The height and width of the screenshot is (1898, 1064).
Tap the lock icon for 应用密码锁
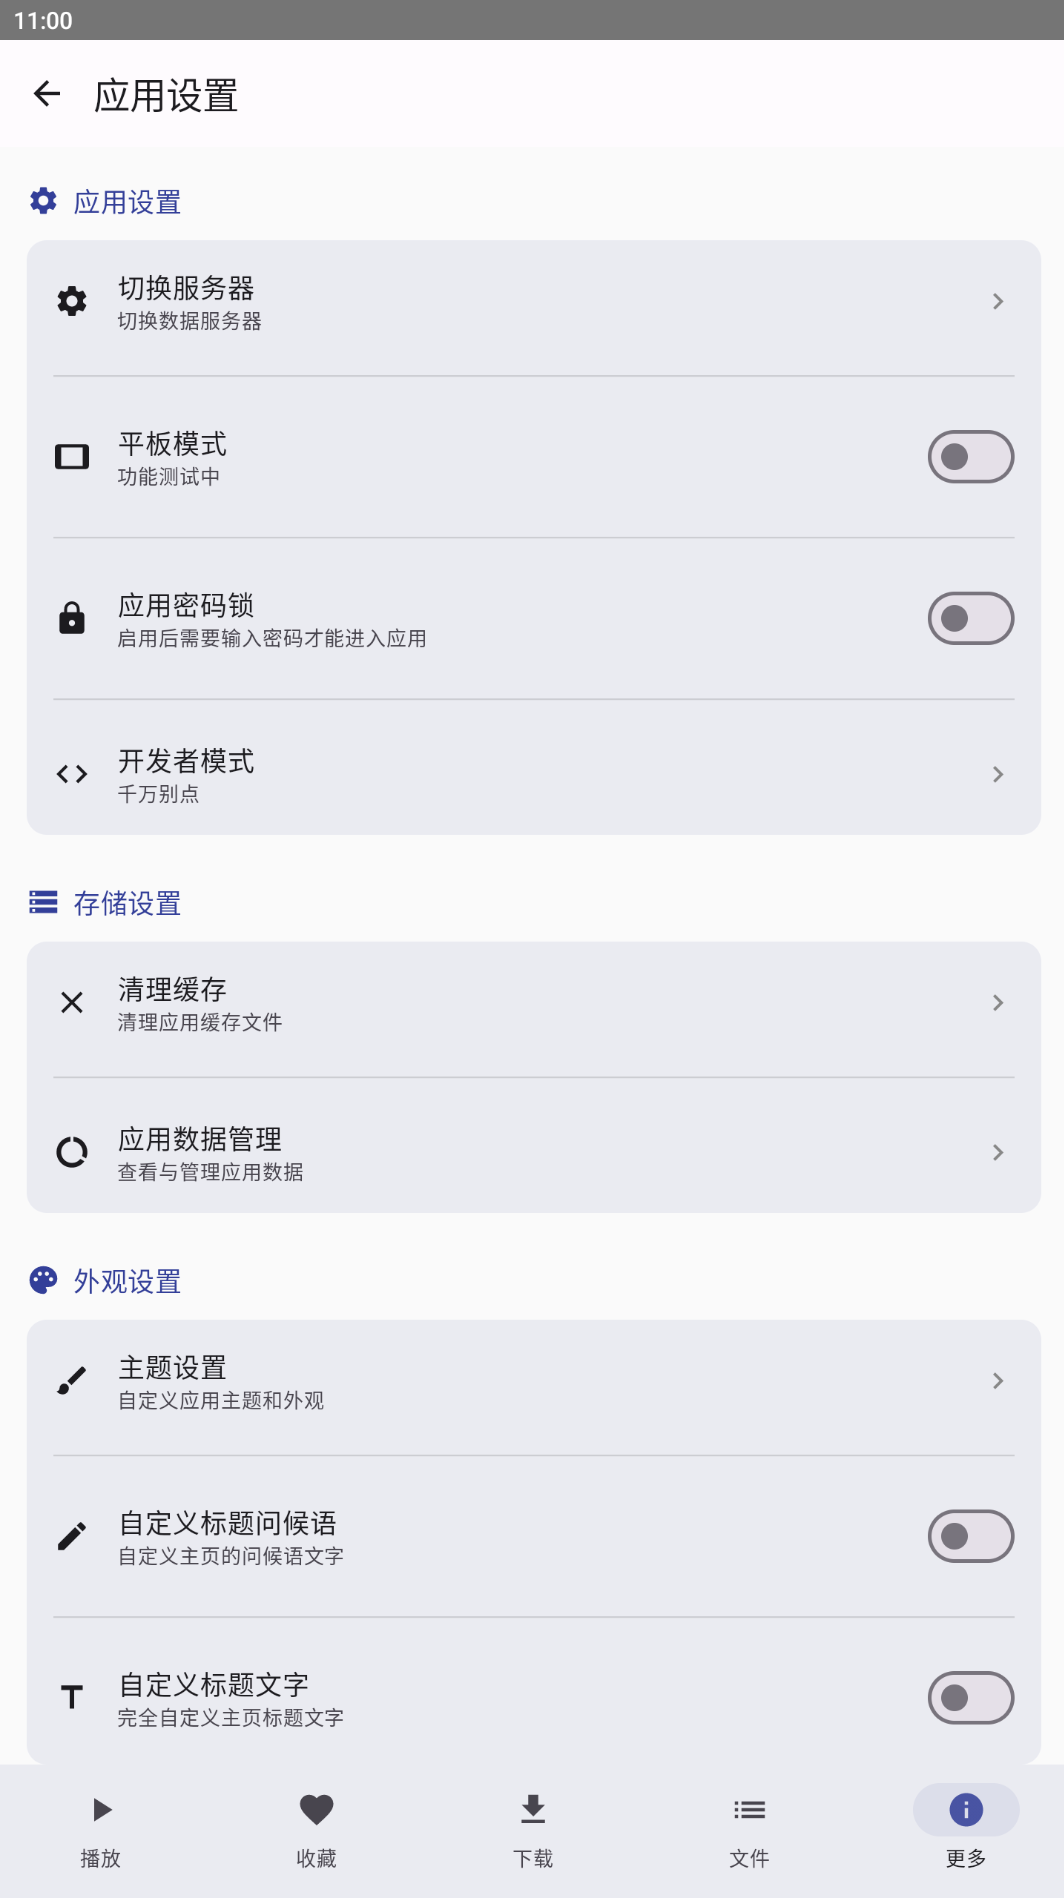(x=72, y=618)
